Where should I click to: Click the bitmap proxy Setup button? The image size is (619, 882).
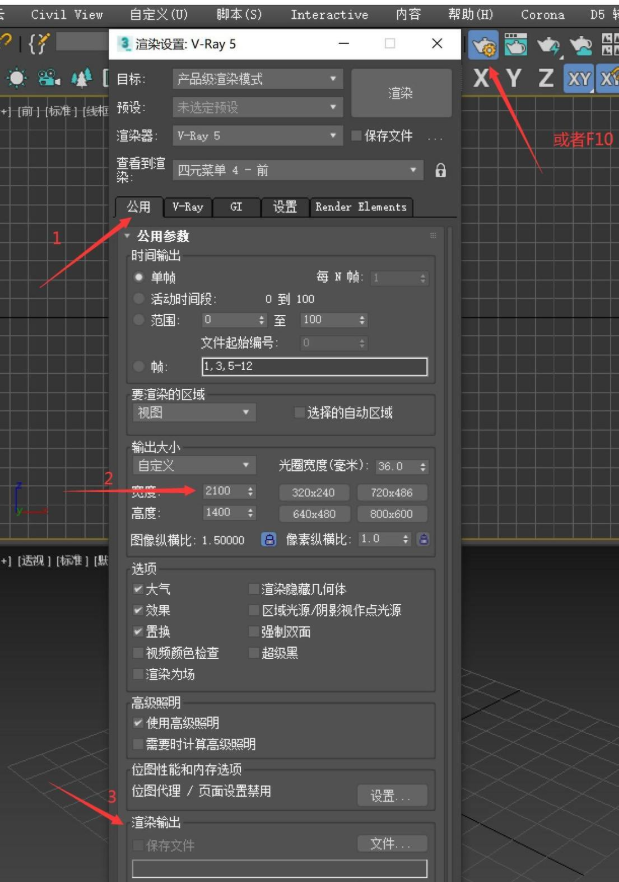[x=392, y=796]
